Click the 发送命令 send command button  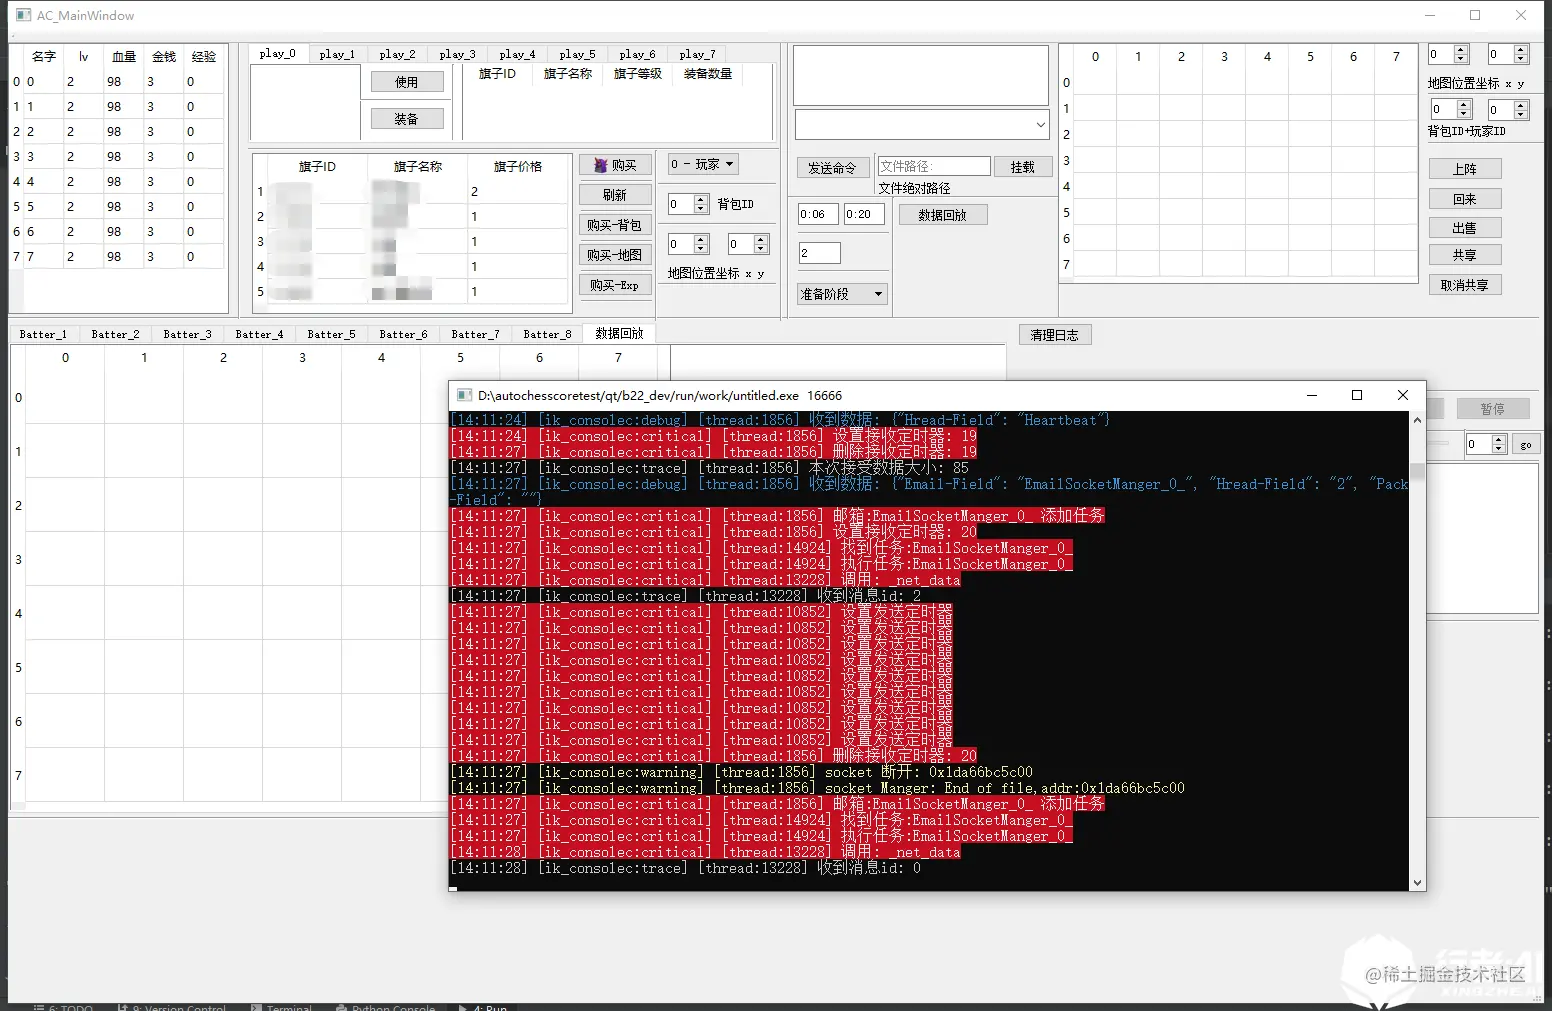[x=833, y=167]
